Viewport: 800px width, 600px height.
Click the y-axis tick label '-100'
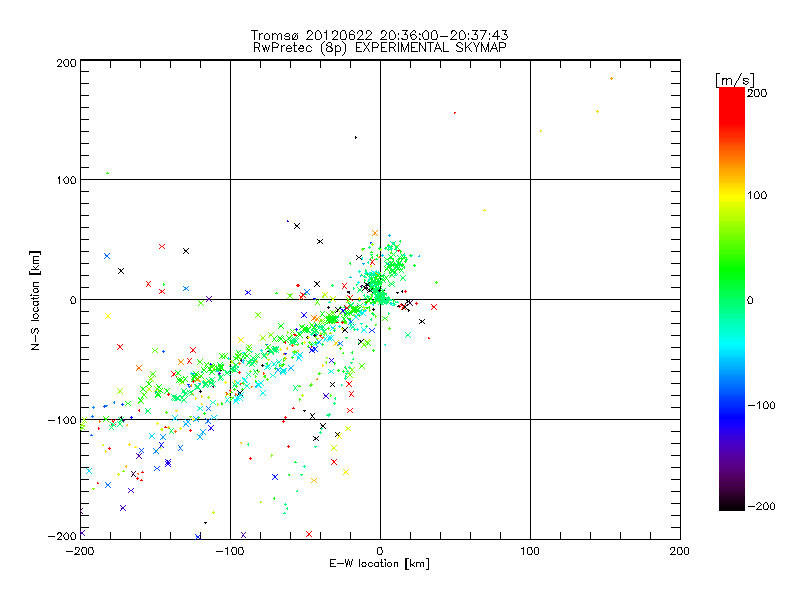click(62, 420)
